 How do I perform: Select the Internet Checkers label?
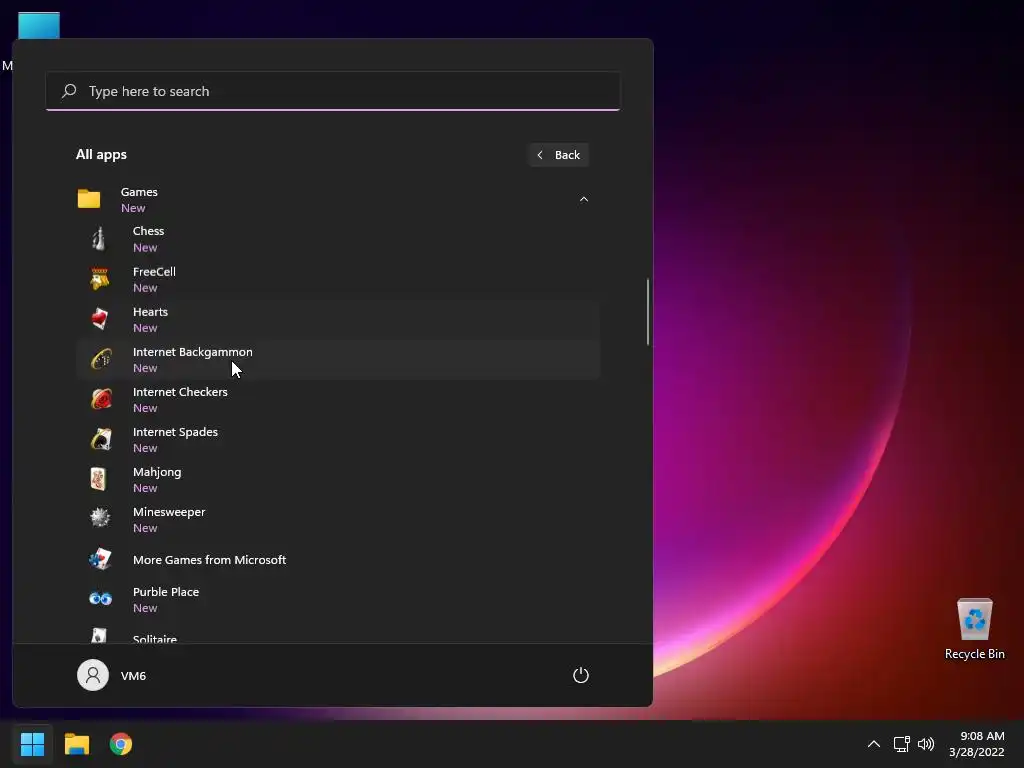(180, 392)
